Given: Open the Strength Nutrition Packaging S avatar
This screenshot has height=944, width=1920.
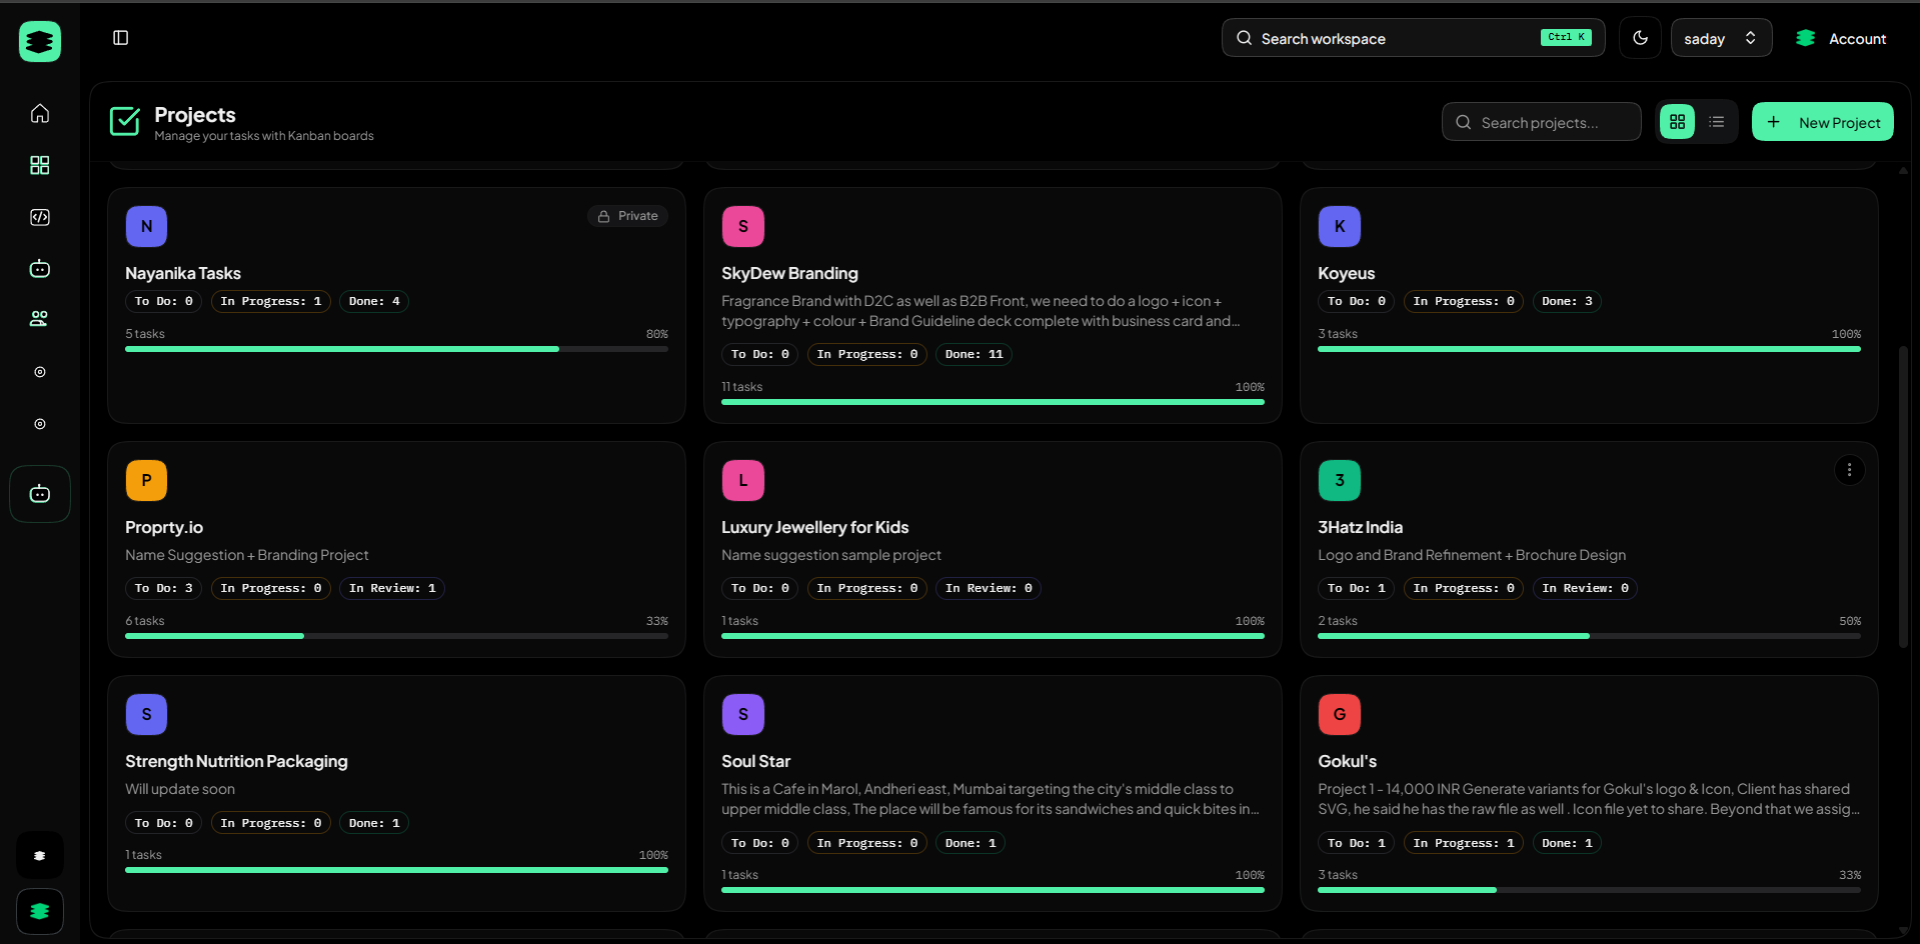Looking at the screenshot, I should click(x=146, y=714).
